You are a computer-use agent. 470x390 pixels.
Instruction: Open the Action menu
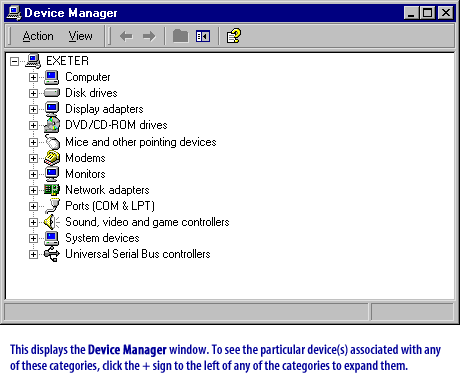pos(38,36)
